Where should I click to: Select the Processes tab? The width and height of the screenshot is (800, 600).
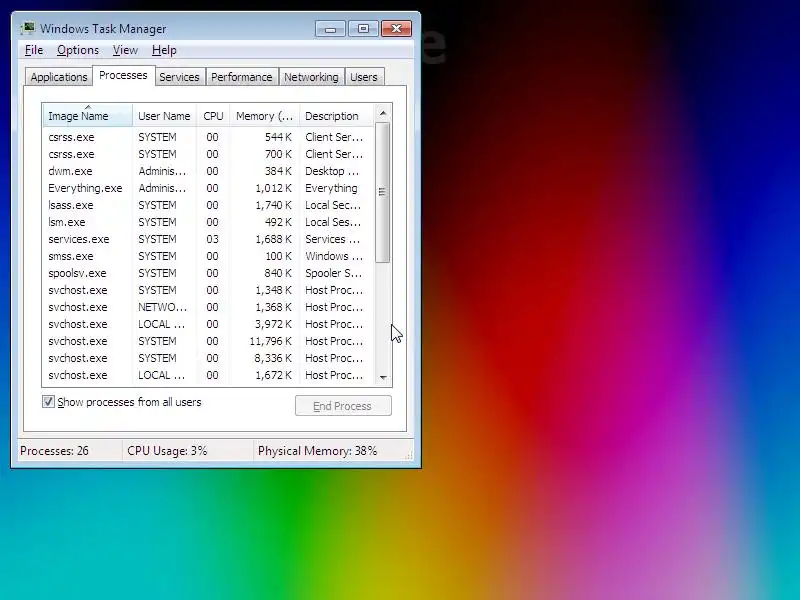[123, 76]
